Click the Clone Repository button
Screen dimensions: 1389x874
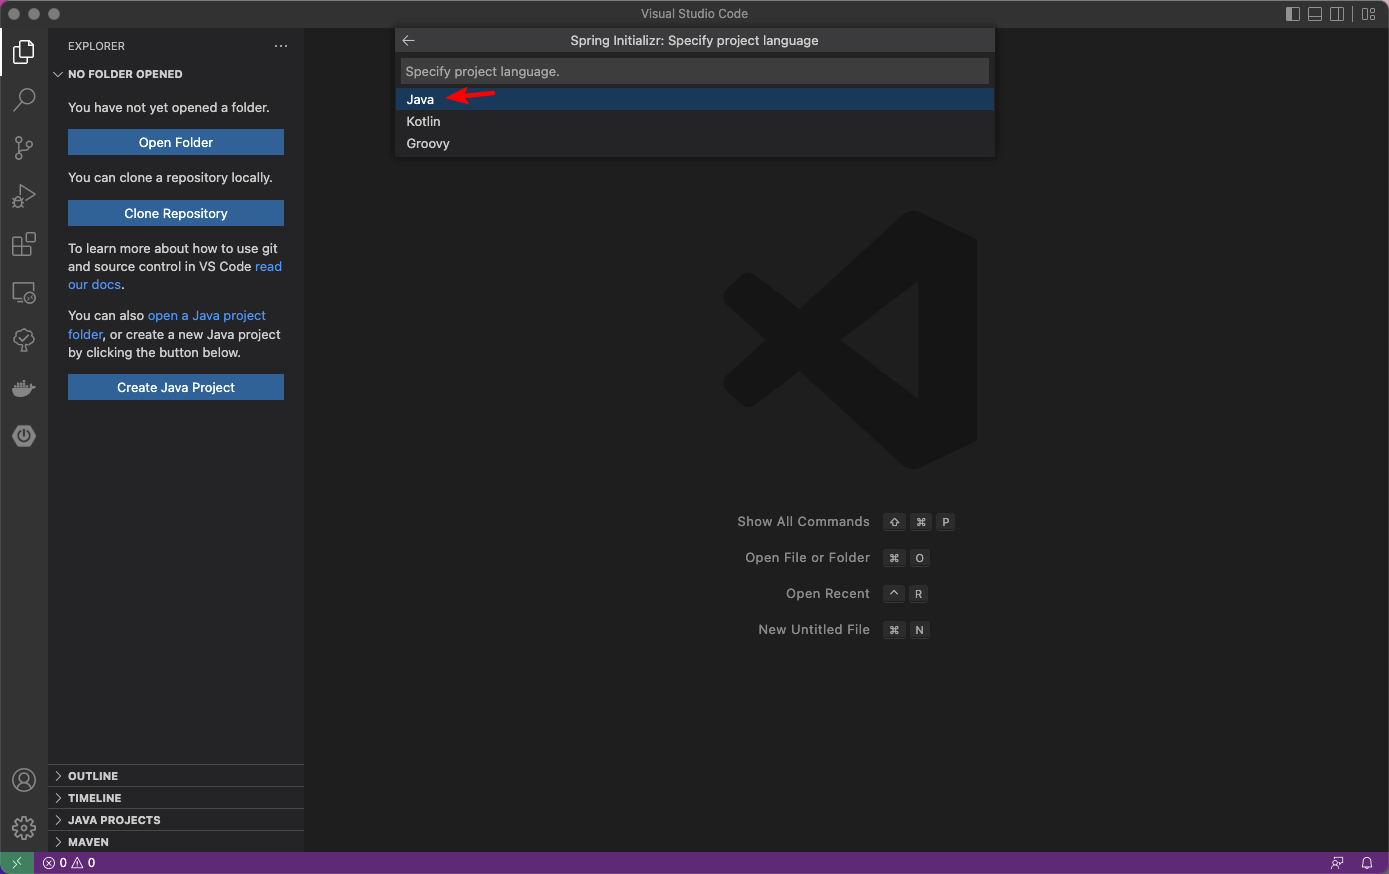[x=176, y=213]
